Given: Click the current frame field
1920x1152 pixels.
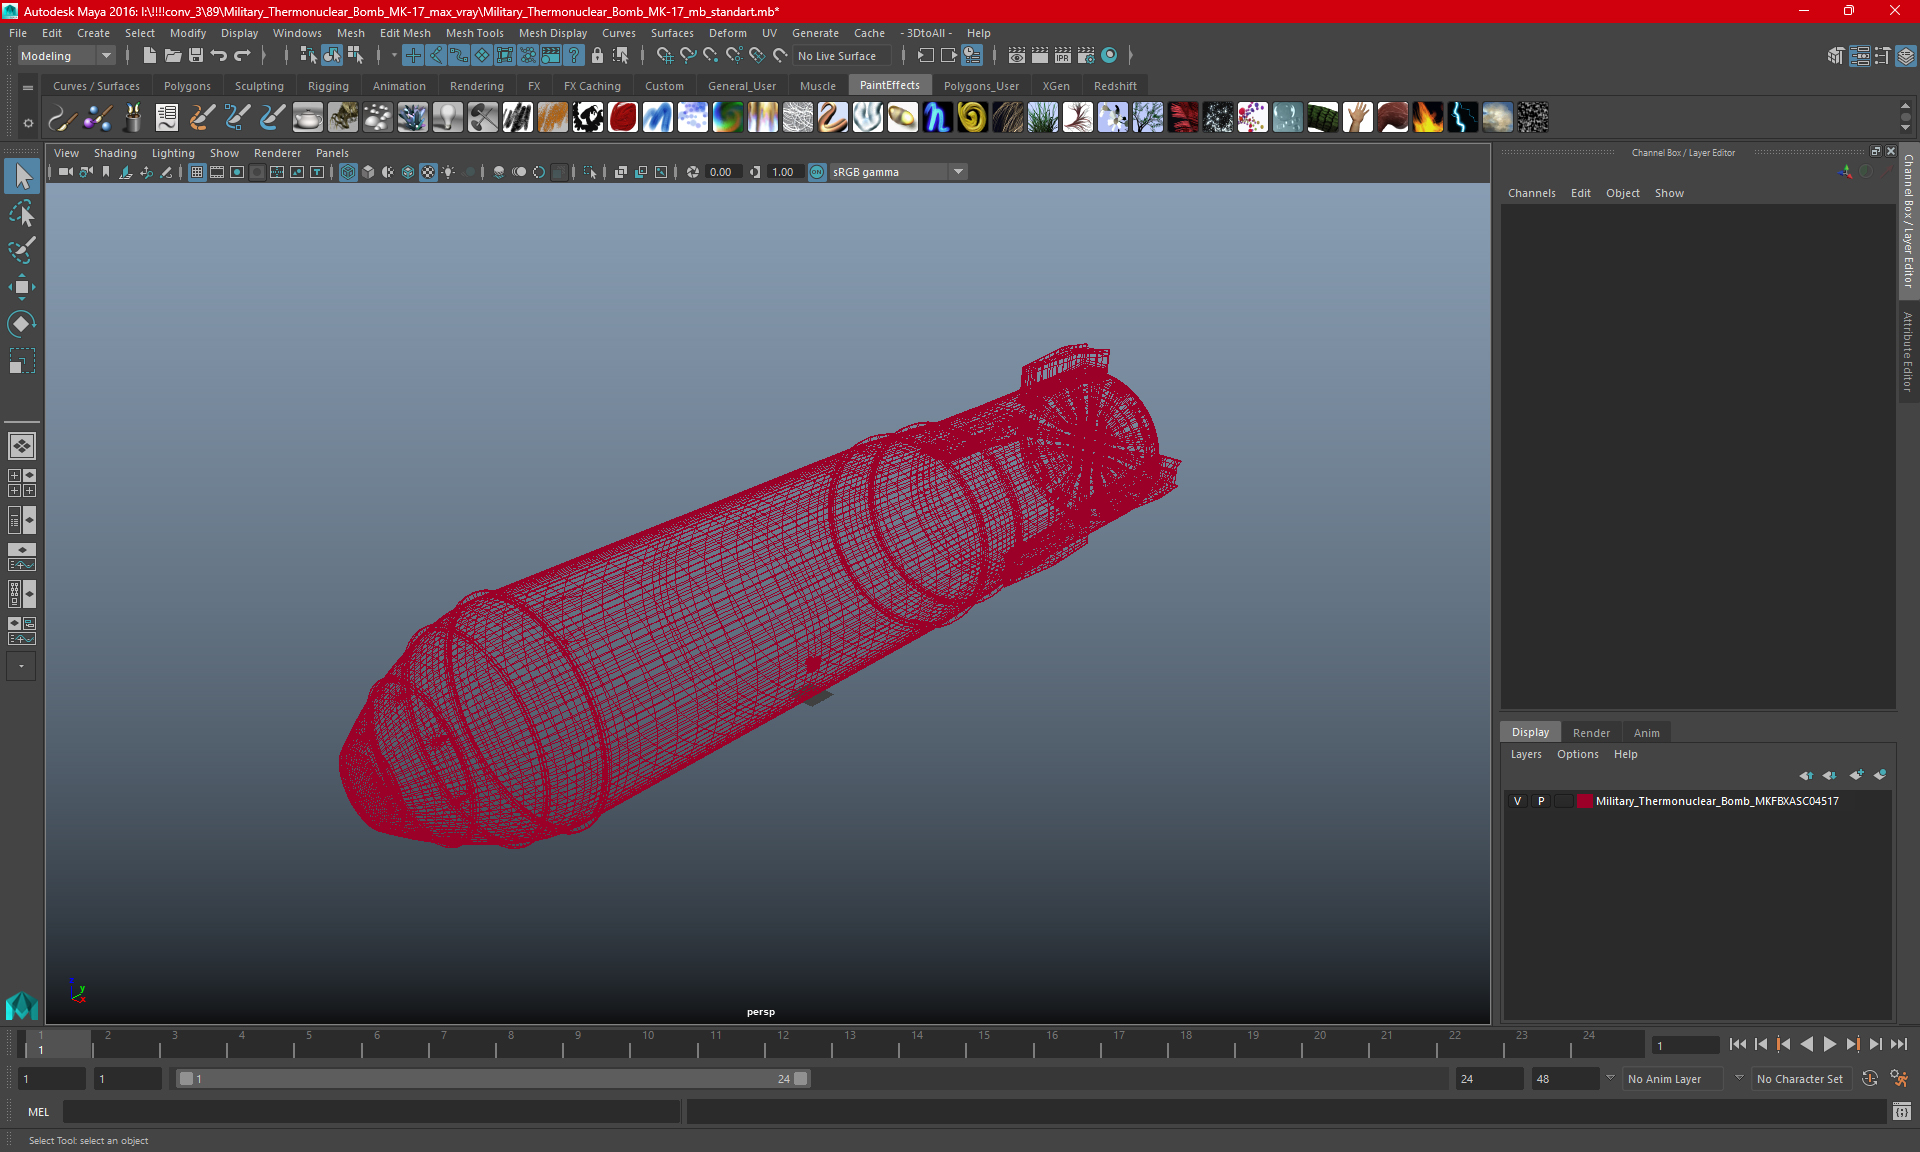Looking at the screenshot, I should [x=1684, y=1045].
